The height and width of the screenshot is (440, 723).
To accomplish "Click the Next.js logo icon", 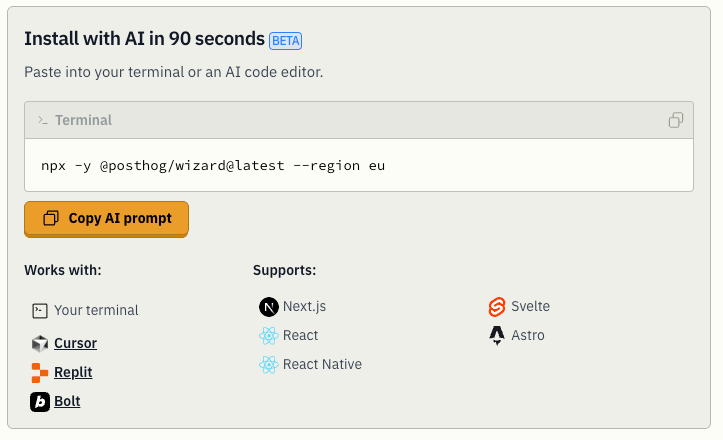I will click(x=268, y=306).
